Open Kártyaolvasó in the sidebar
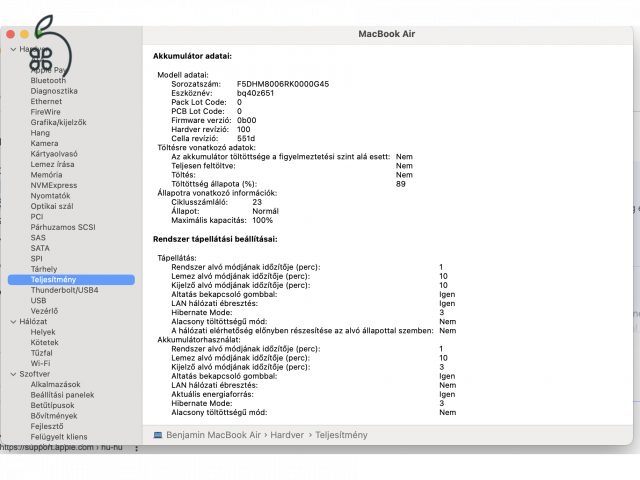This screenshot has width=640, height=480. pyautogui.click(x=54, y=154)
